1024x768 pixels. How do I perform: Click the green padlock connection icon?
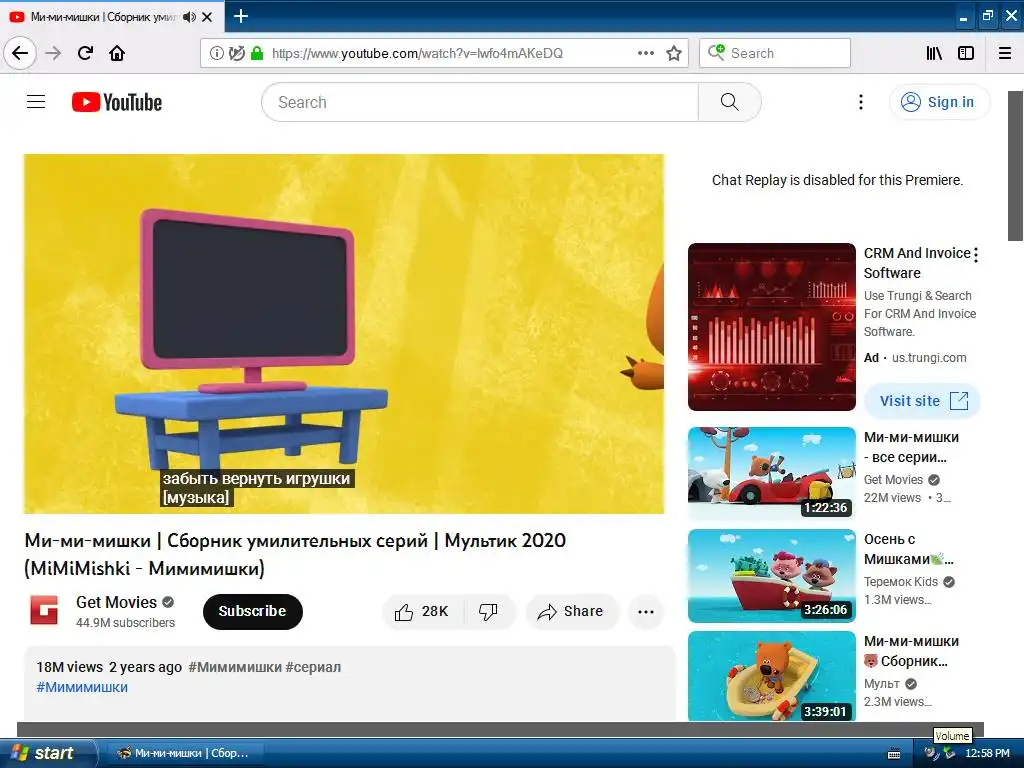257,53
